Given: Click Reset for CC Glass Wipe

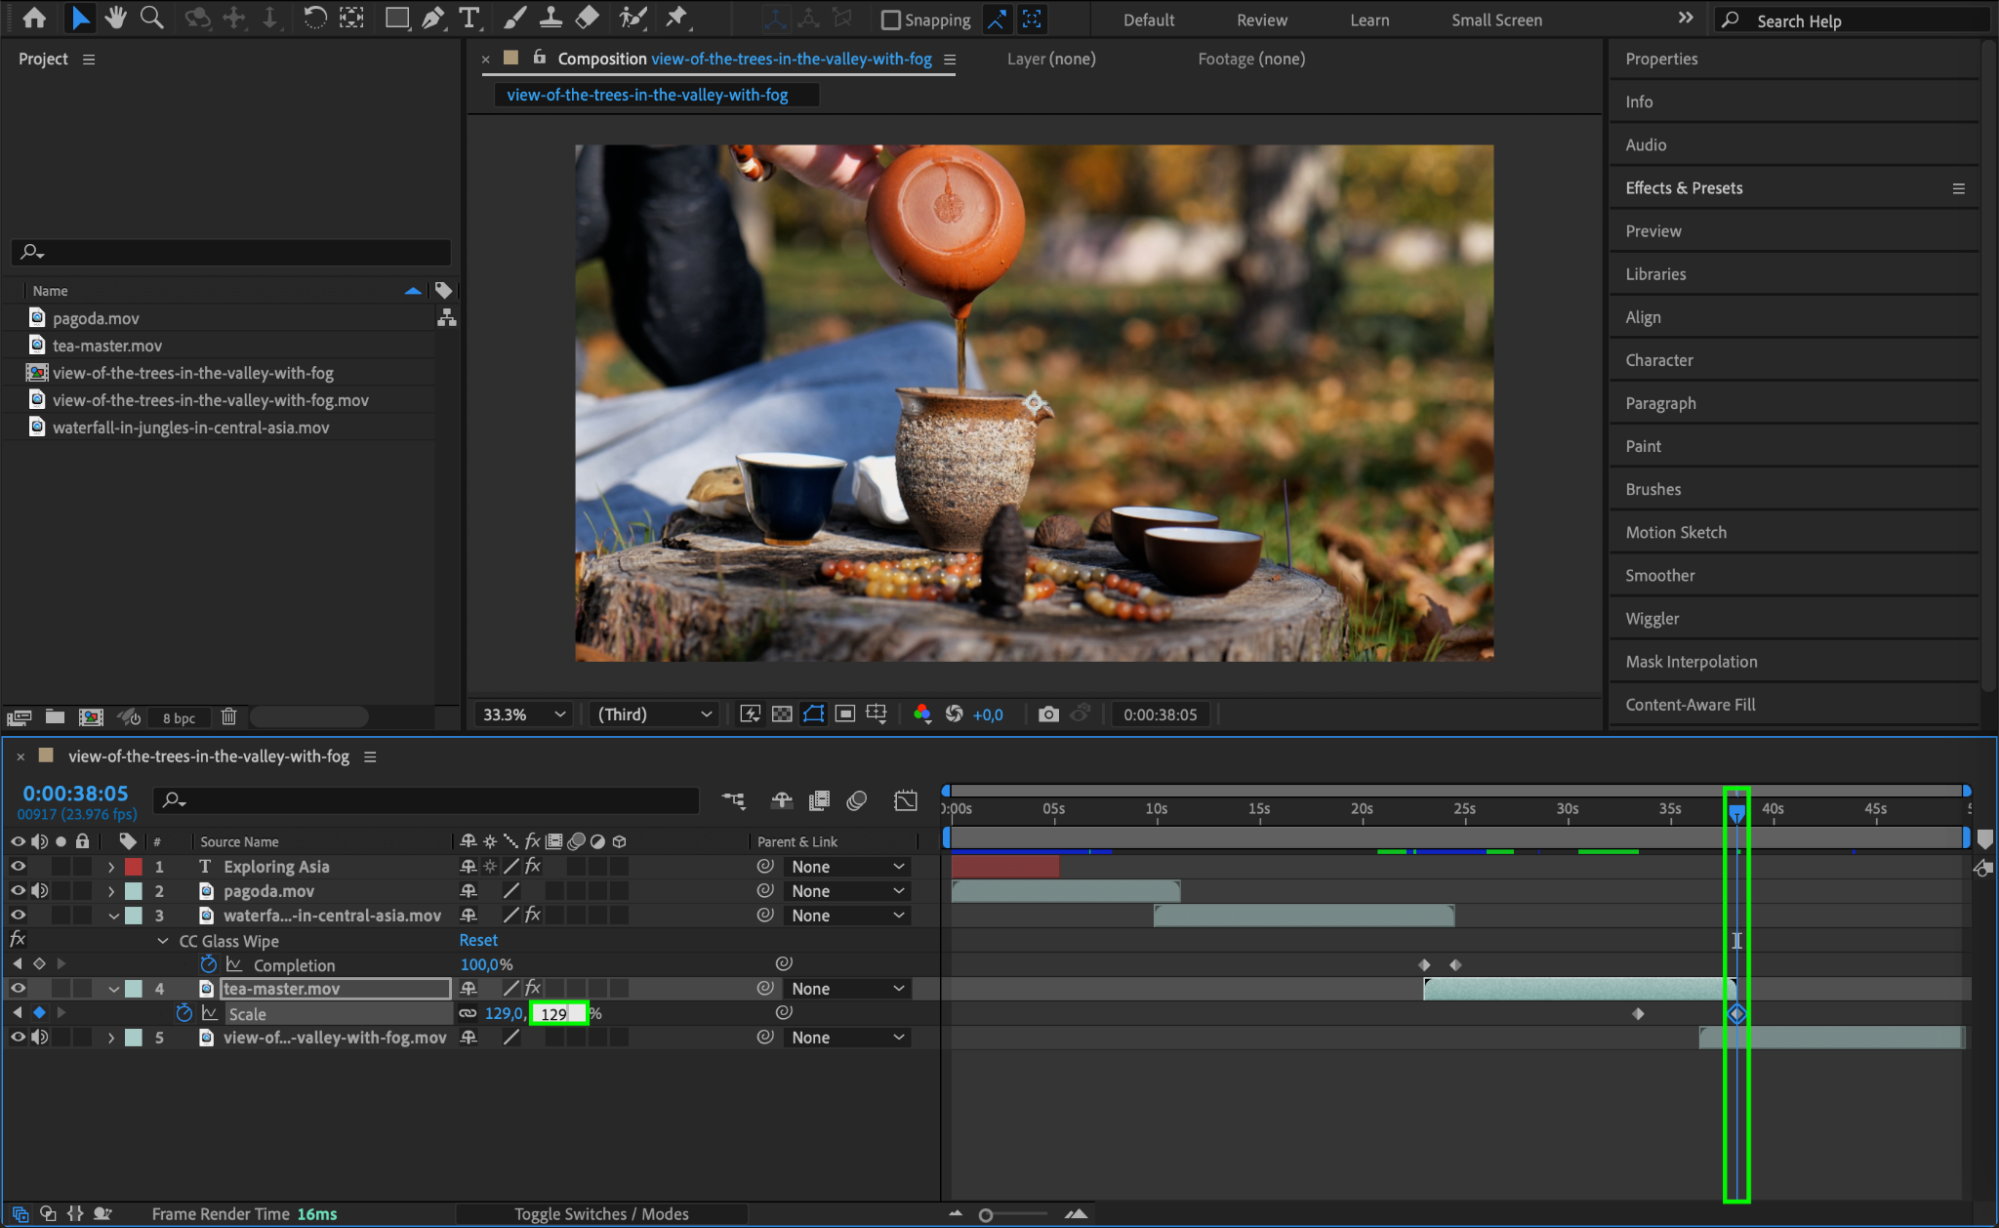Looking at the screenshot, I should [478, 940].
